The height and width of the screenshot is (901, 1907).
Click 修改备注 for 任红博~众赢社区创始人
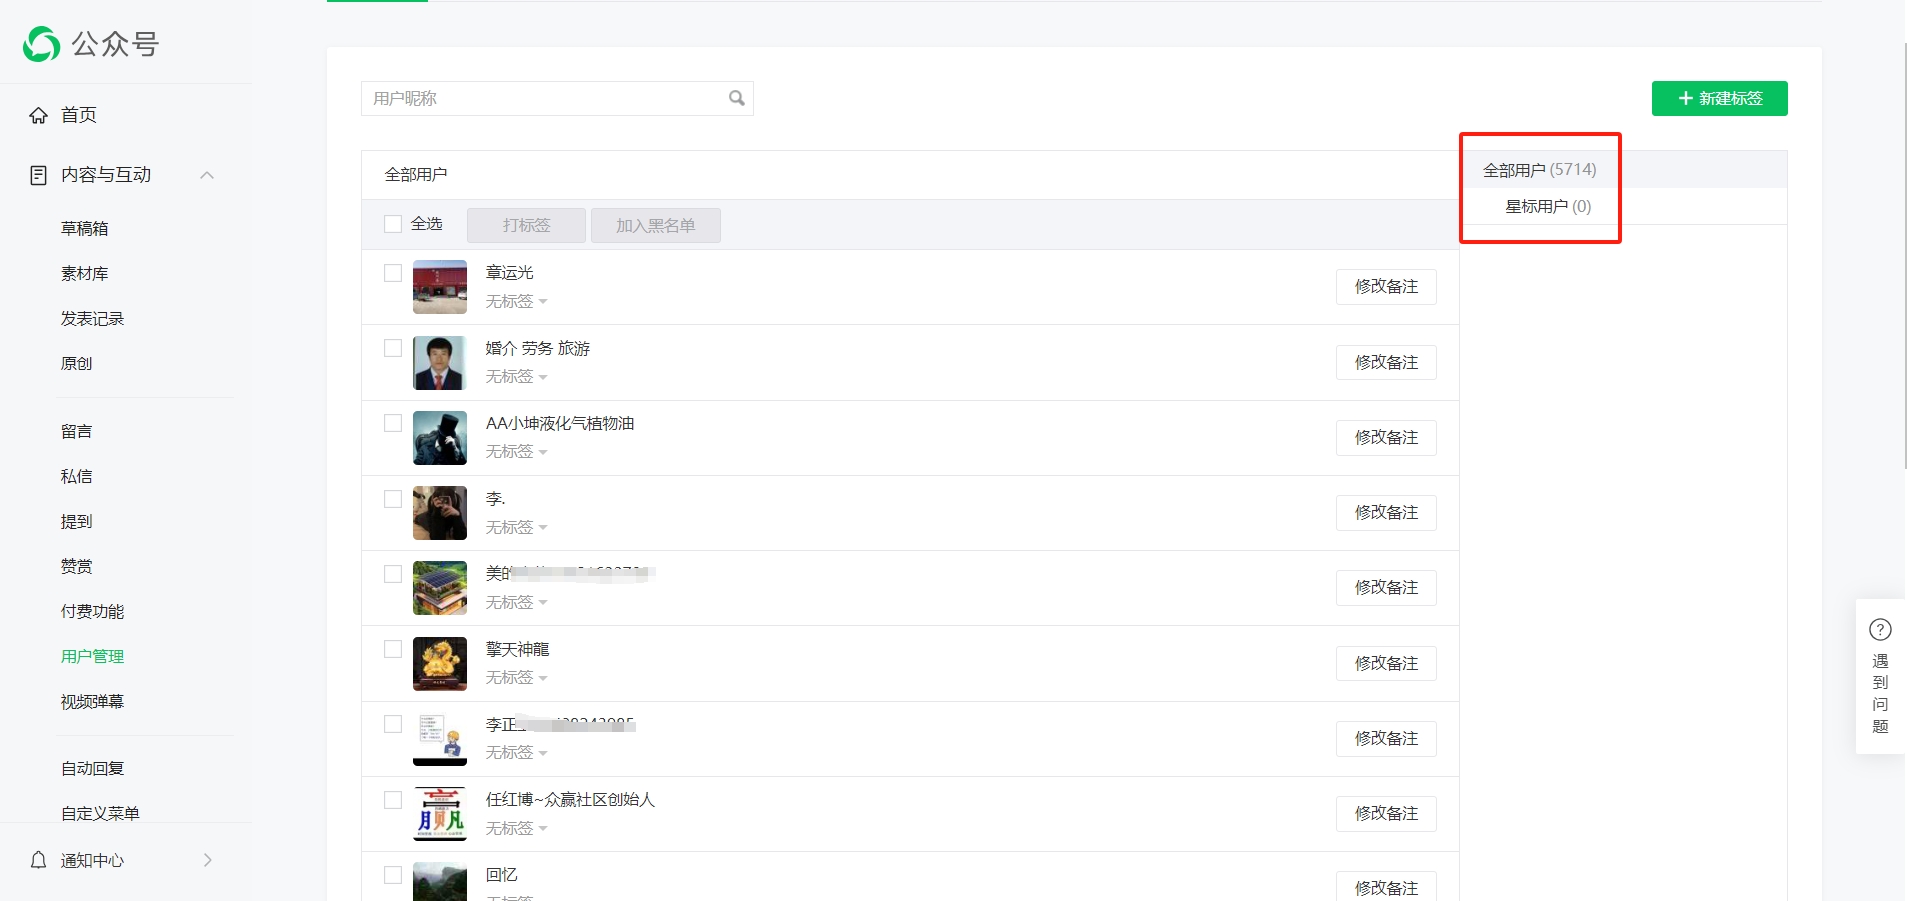tap(1386, 814)
